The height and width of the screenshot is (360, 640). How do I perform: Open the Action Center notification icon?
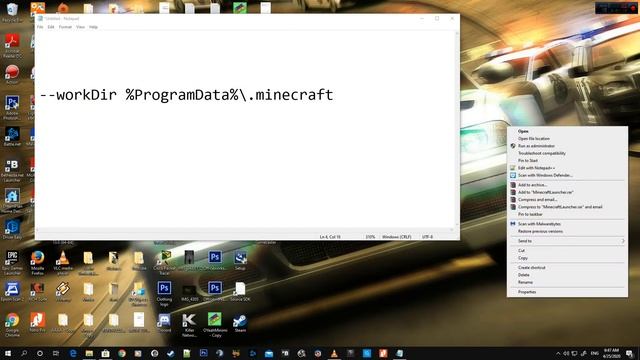630,353
